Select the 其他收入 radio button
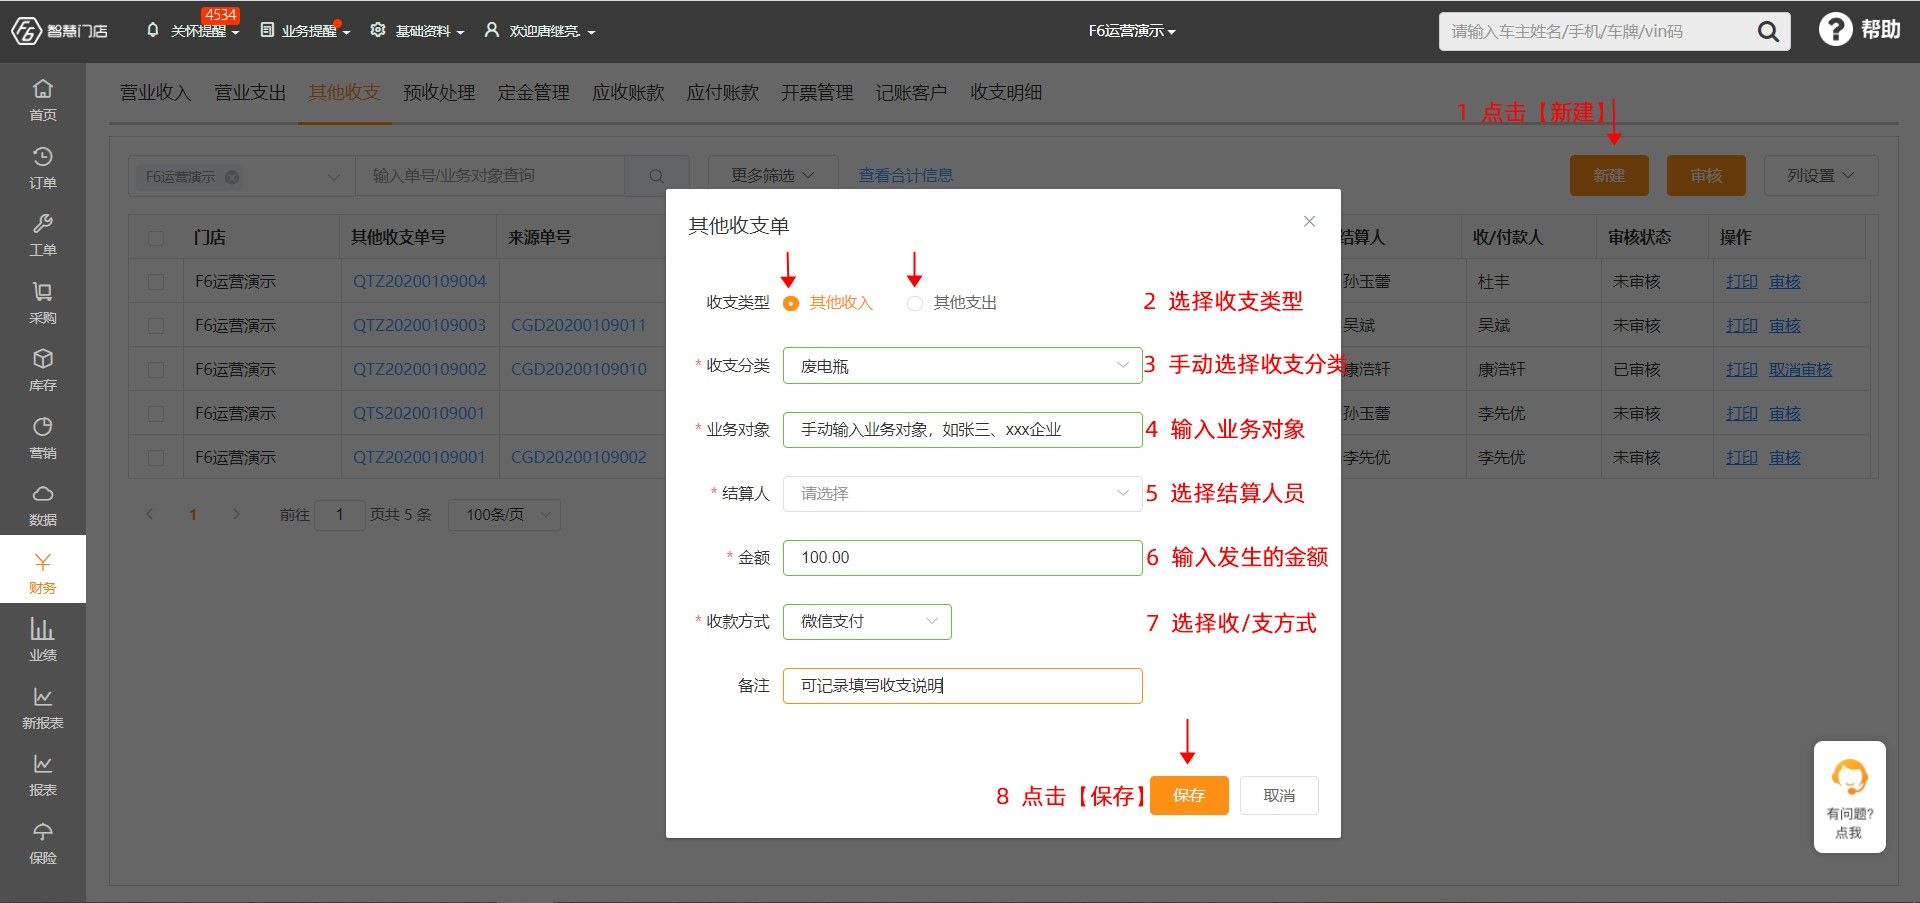1920x903 pixels. (790, 303)
